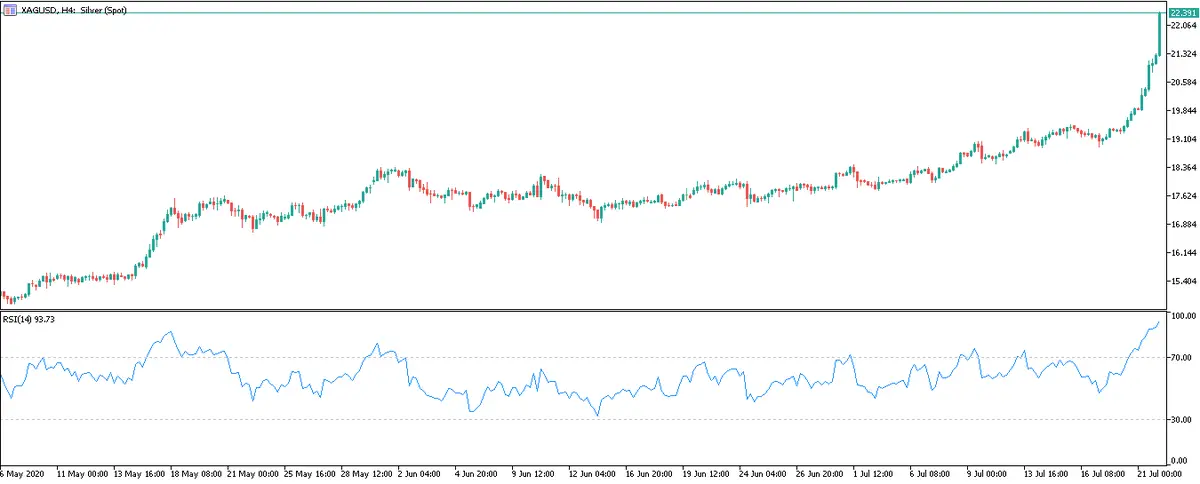Click the 20.584 price axis label

(x=1181, y=83)
